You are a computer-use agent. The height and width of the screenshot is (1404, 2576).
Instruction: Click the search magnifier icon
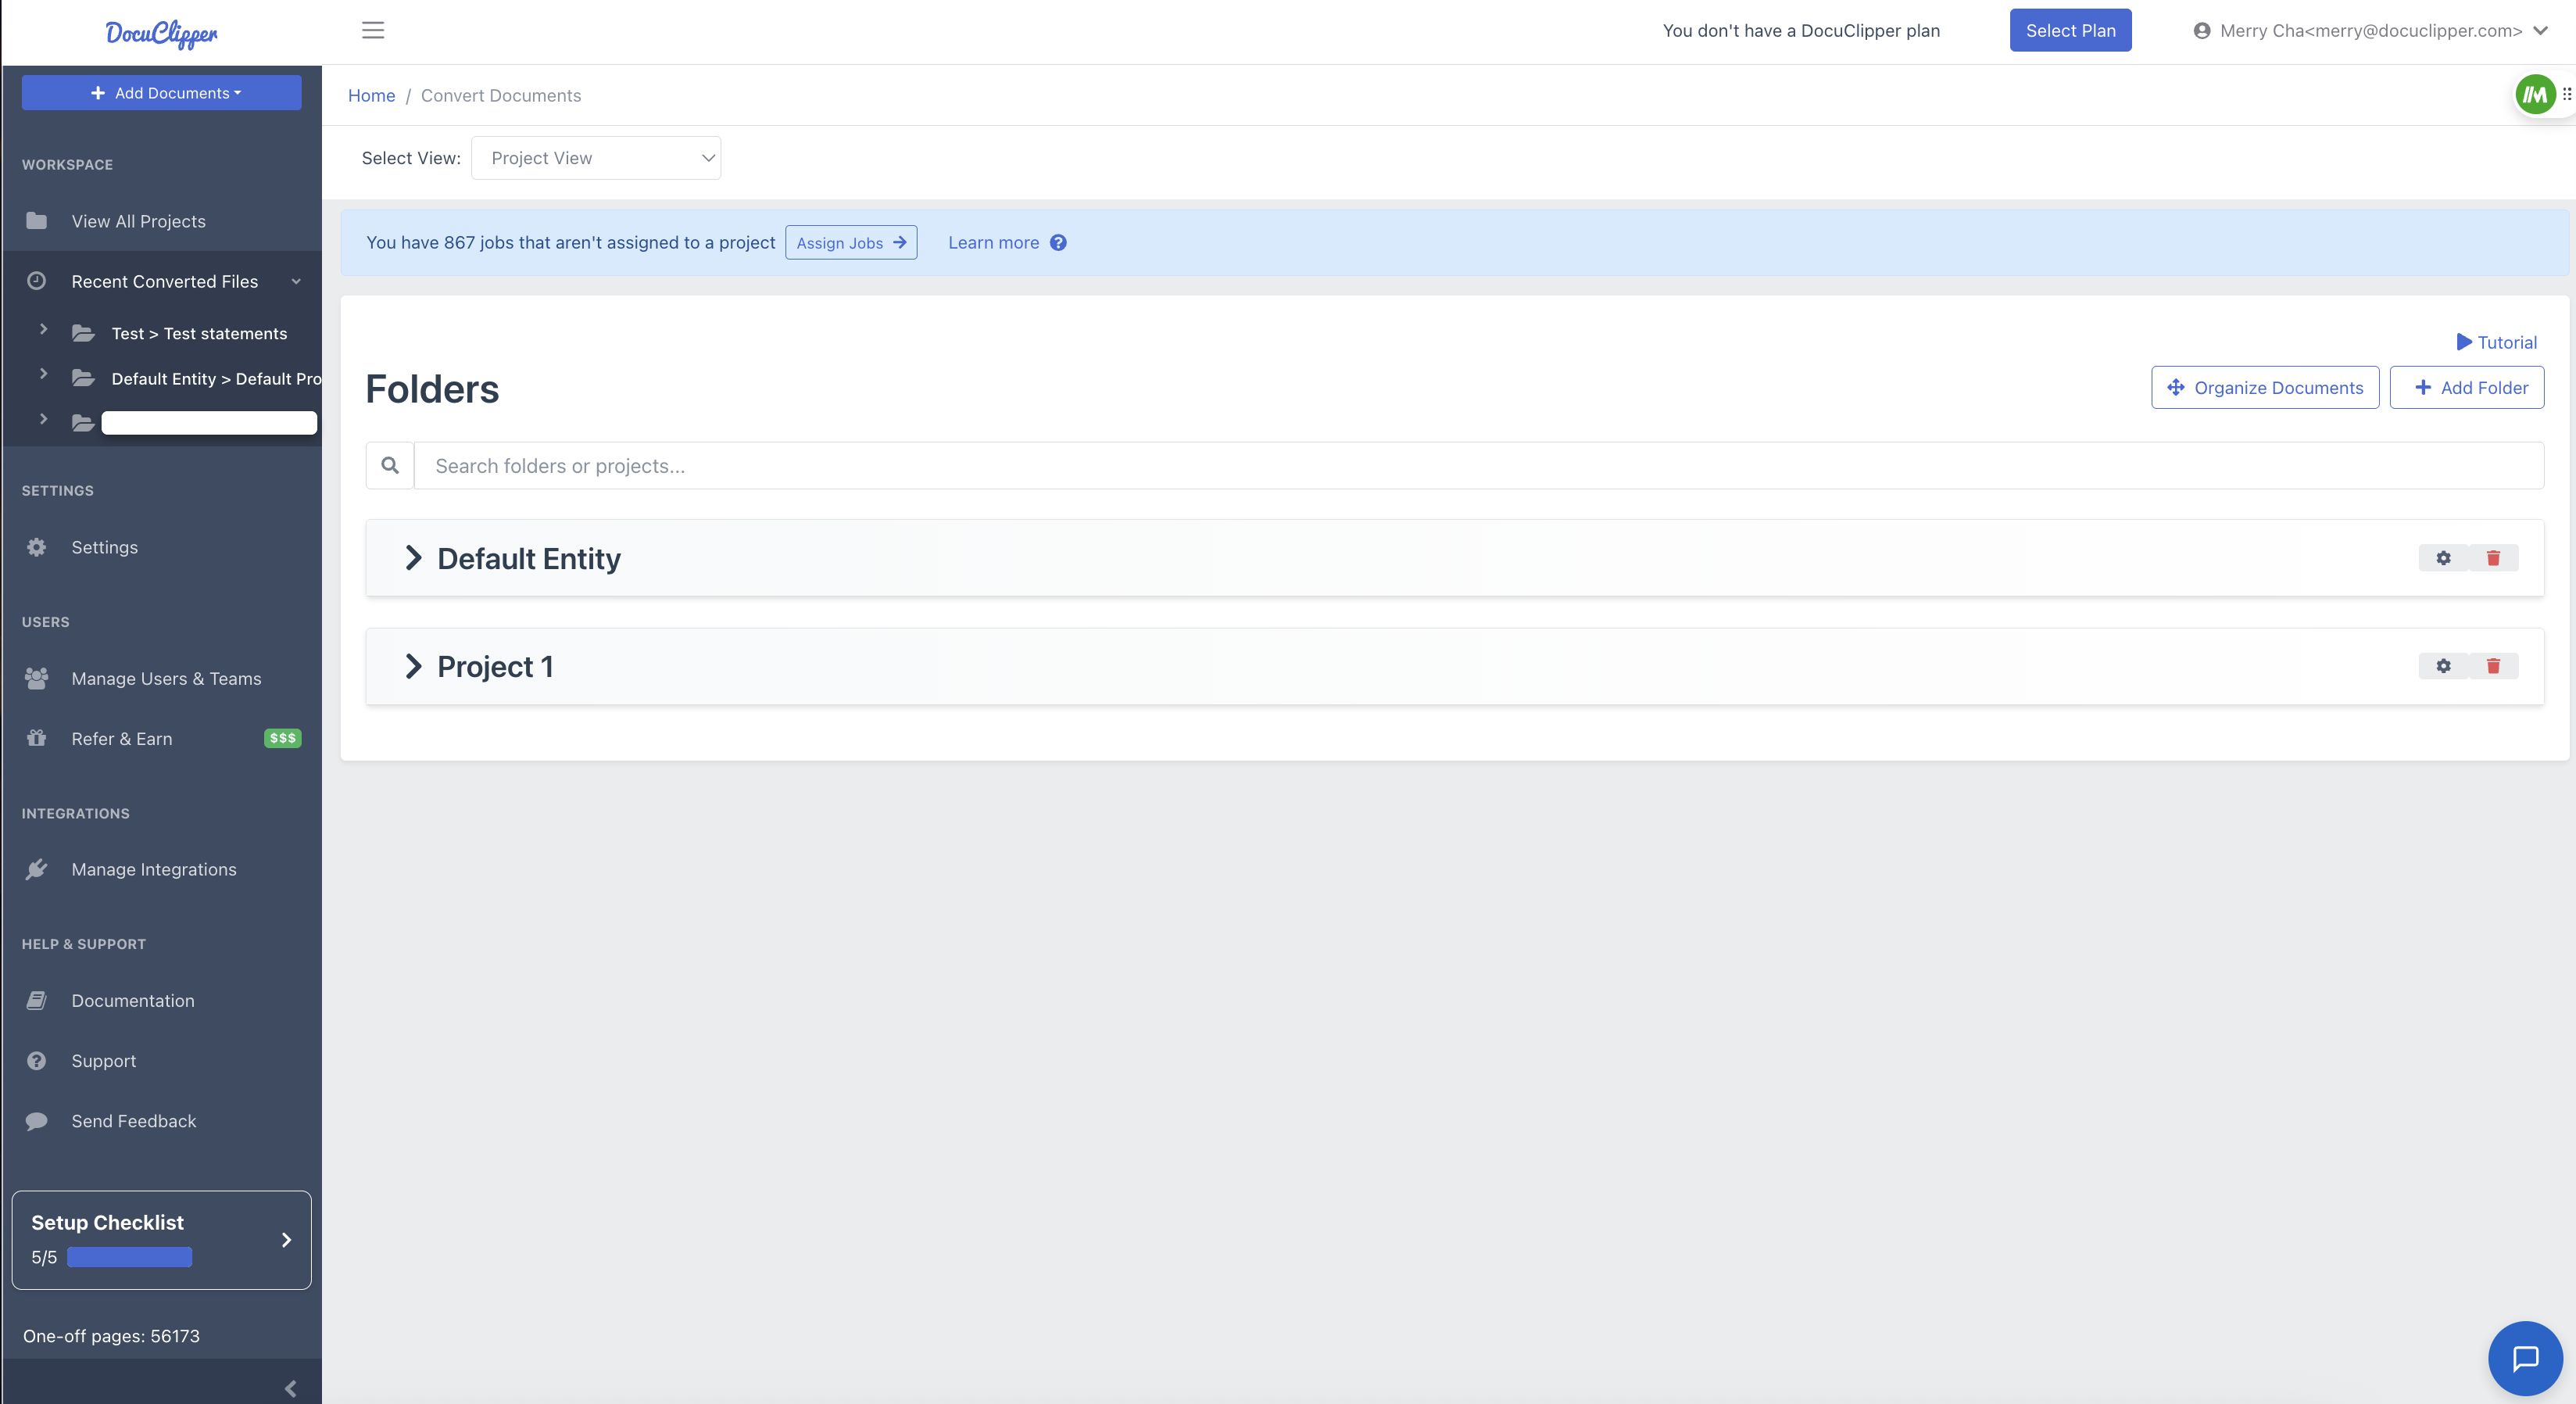click(x=390, y=466)
